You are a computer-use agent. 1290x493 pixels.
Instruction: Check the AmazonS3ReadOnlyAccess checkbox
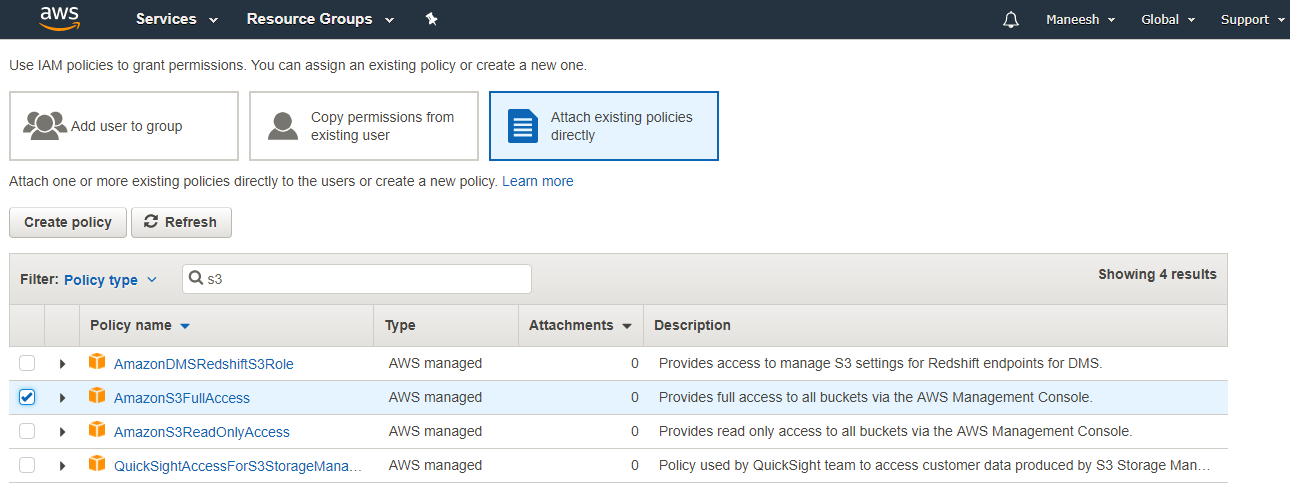click(x=27, y=431)
